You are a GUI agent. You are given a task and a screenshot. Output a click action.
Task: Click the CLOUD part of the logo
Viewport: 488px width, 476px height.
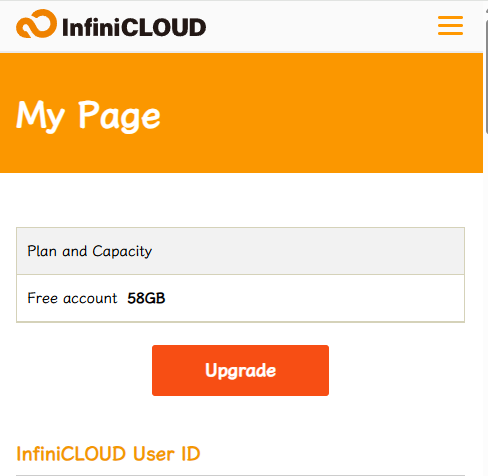(x=163, y=27)
